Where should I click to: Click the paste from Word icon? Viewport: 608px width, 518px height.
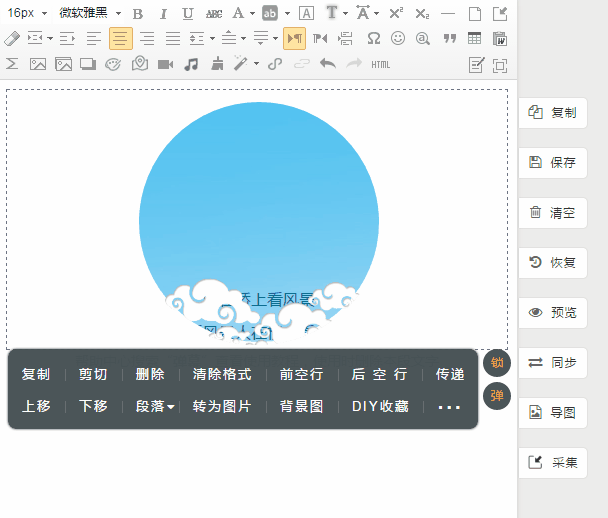pyautogui.click(x=500, y=38)
